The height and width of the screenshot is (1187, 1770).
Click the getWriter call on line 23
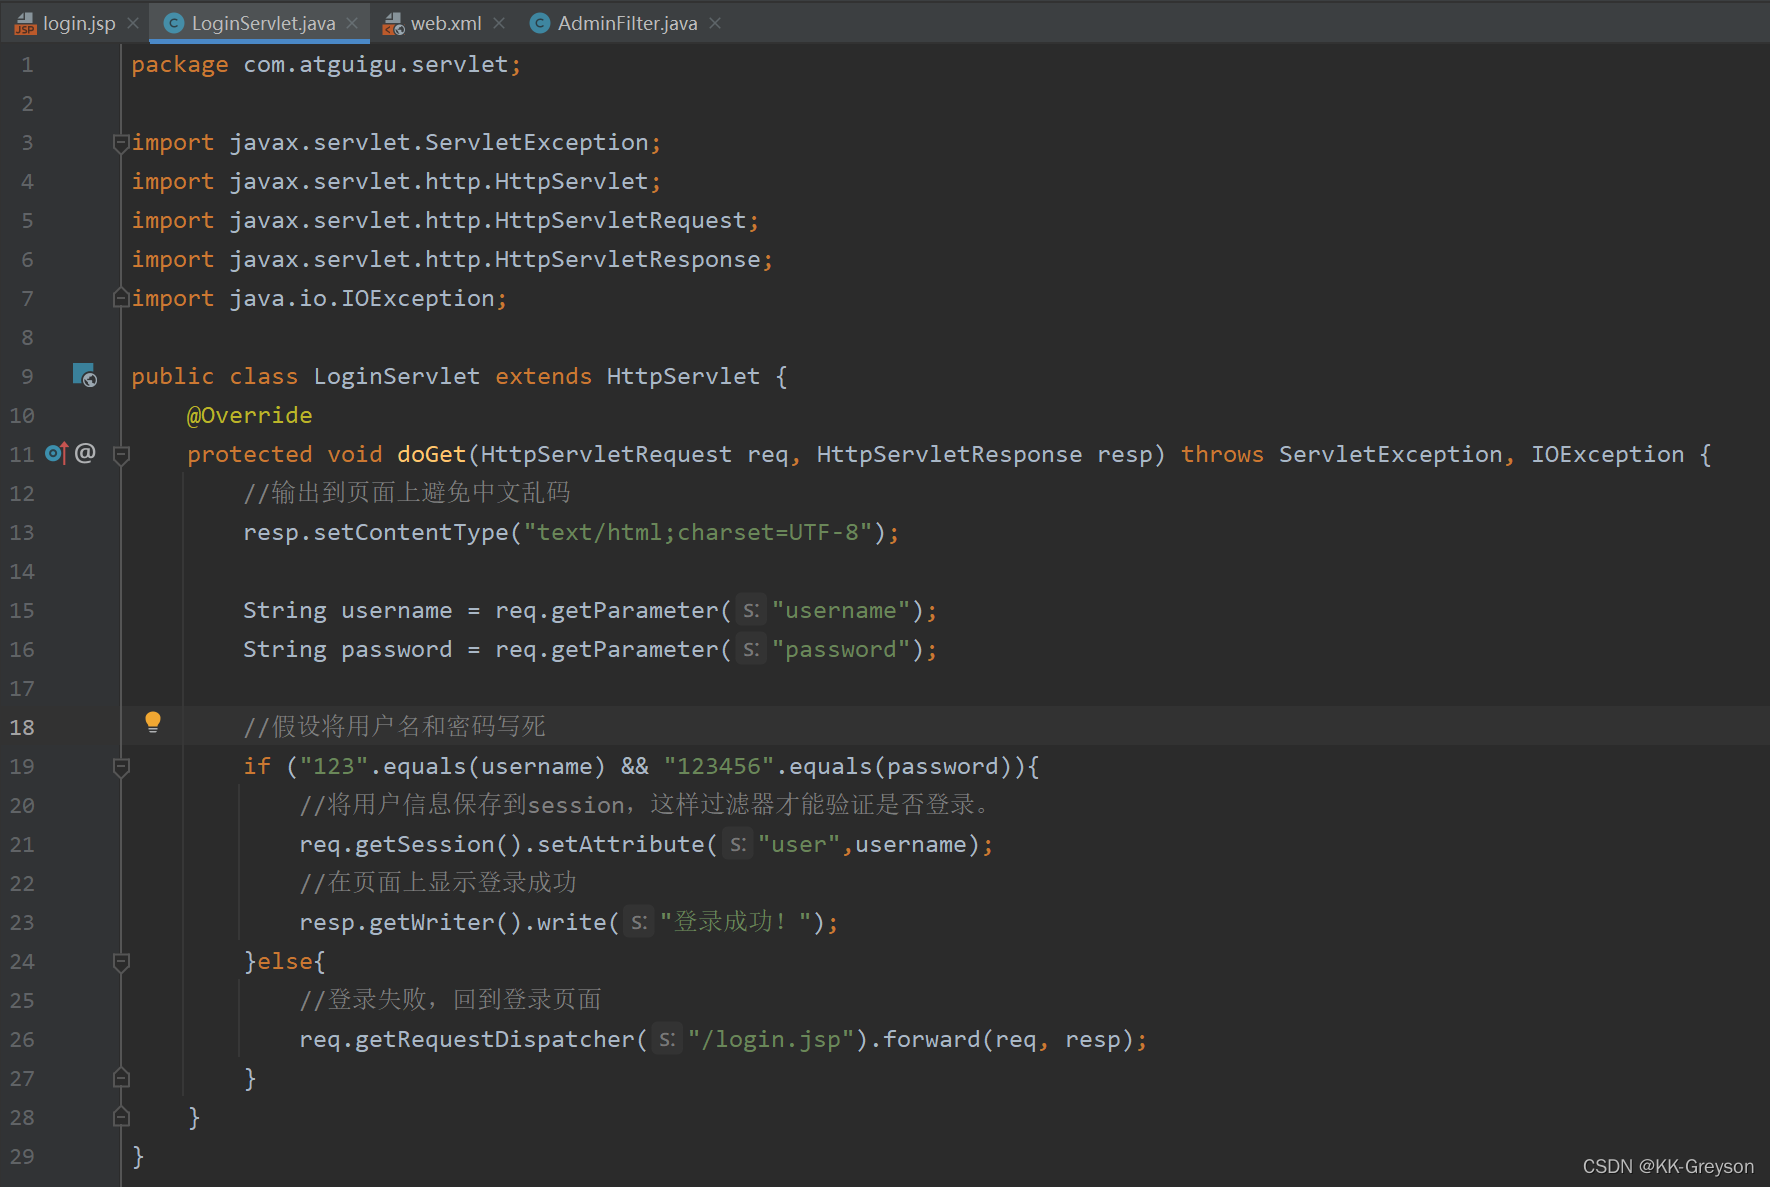pos(431,922)
